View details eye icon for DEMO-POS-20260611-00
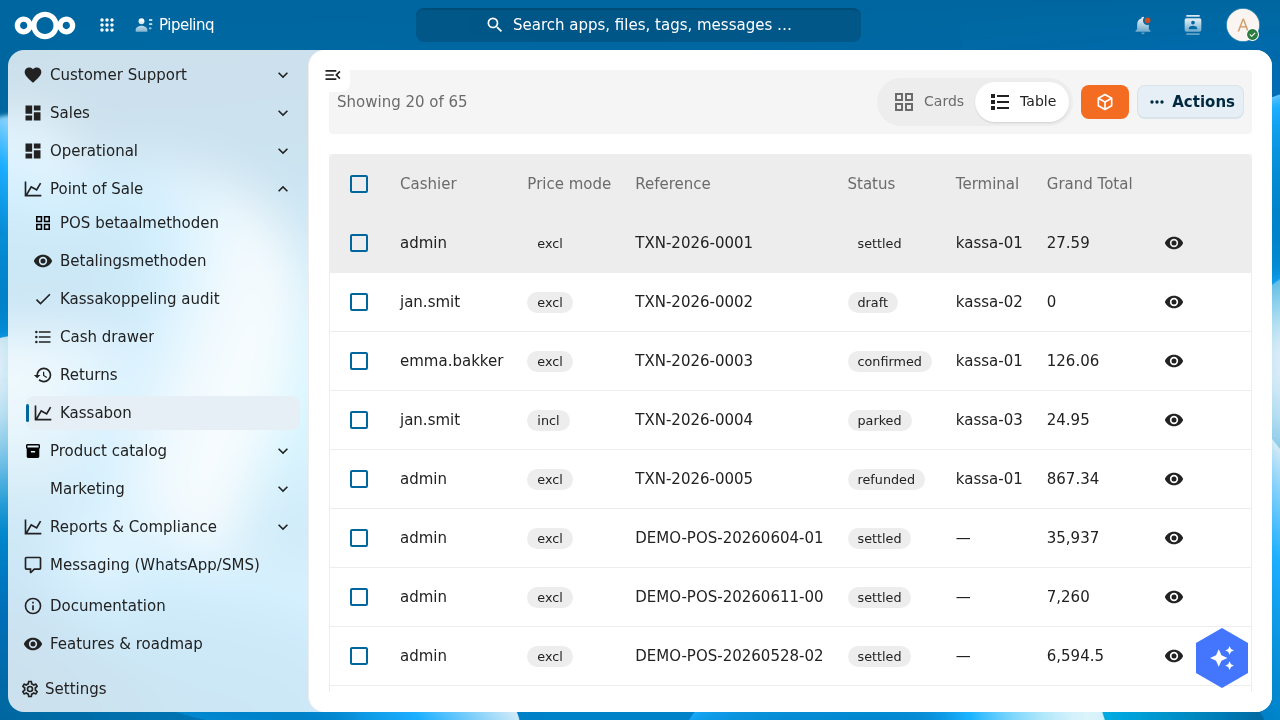The image size is (1280, 720). 1174,597
